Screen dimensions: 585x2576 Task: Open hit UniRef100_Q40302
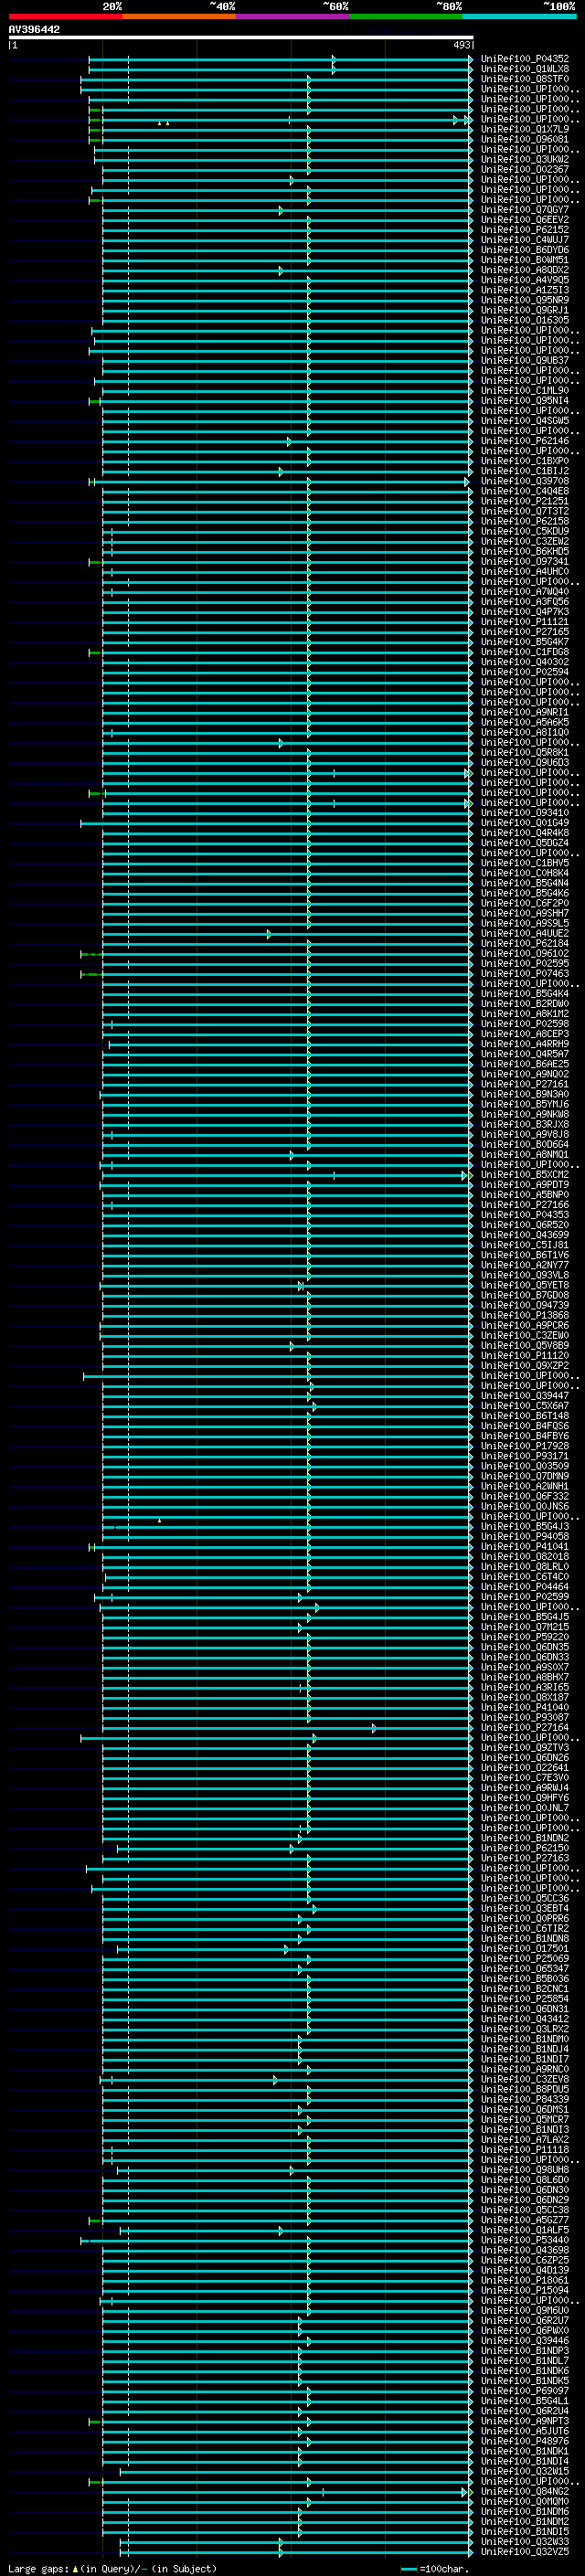[x=525, y=662]
